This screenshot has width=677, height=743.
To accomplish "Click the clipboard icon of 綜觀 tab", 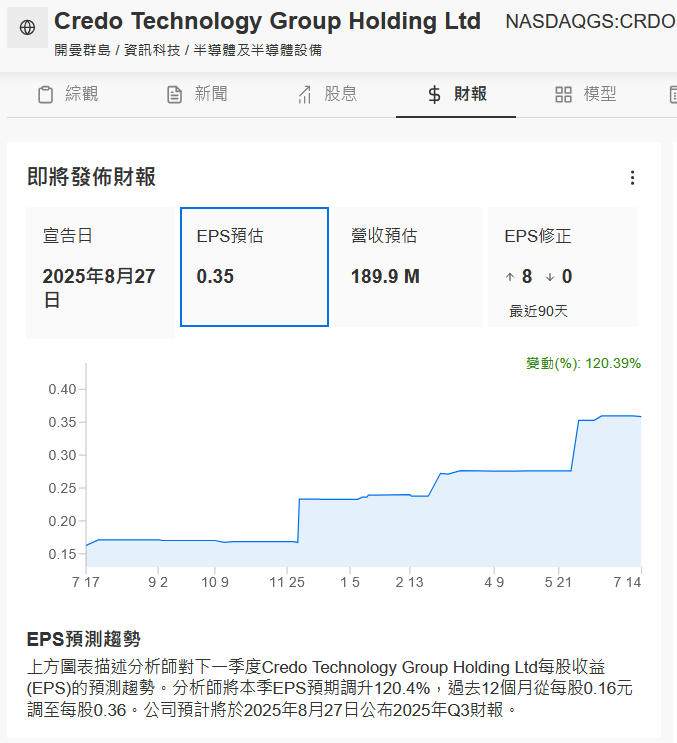I will (45, 94).
